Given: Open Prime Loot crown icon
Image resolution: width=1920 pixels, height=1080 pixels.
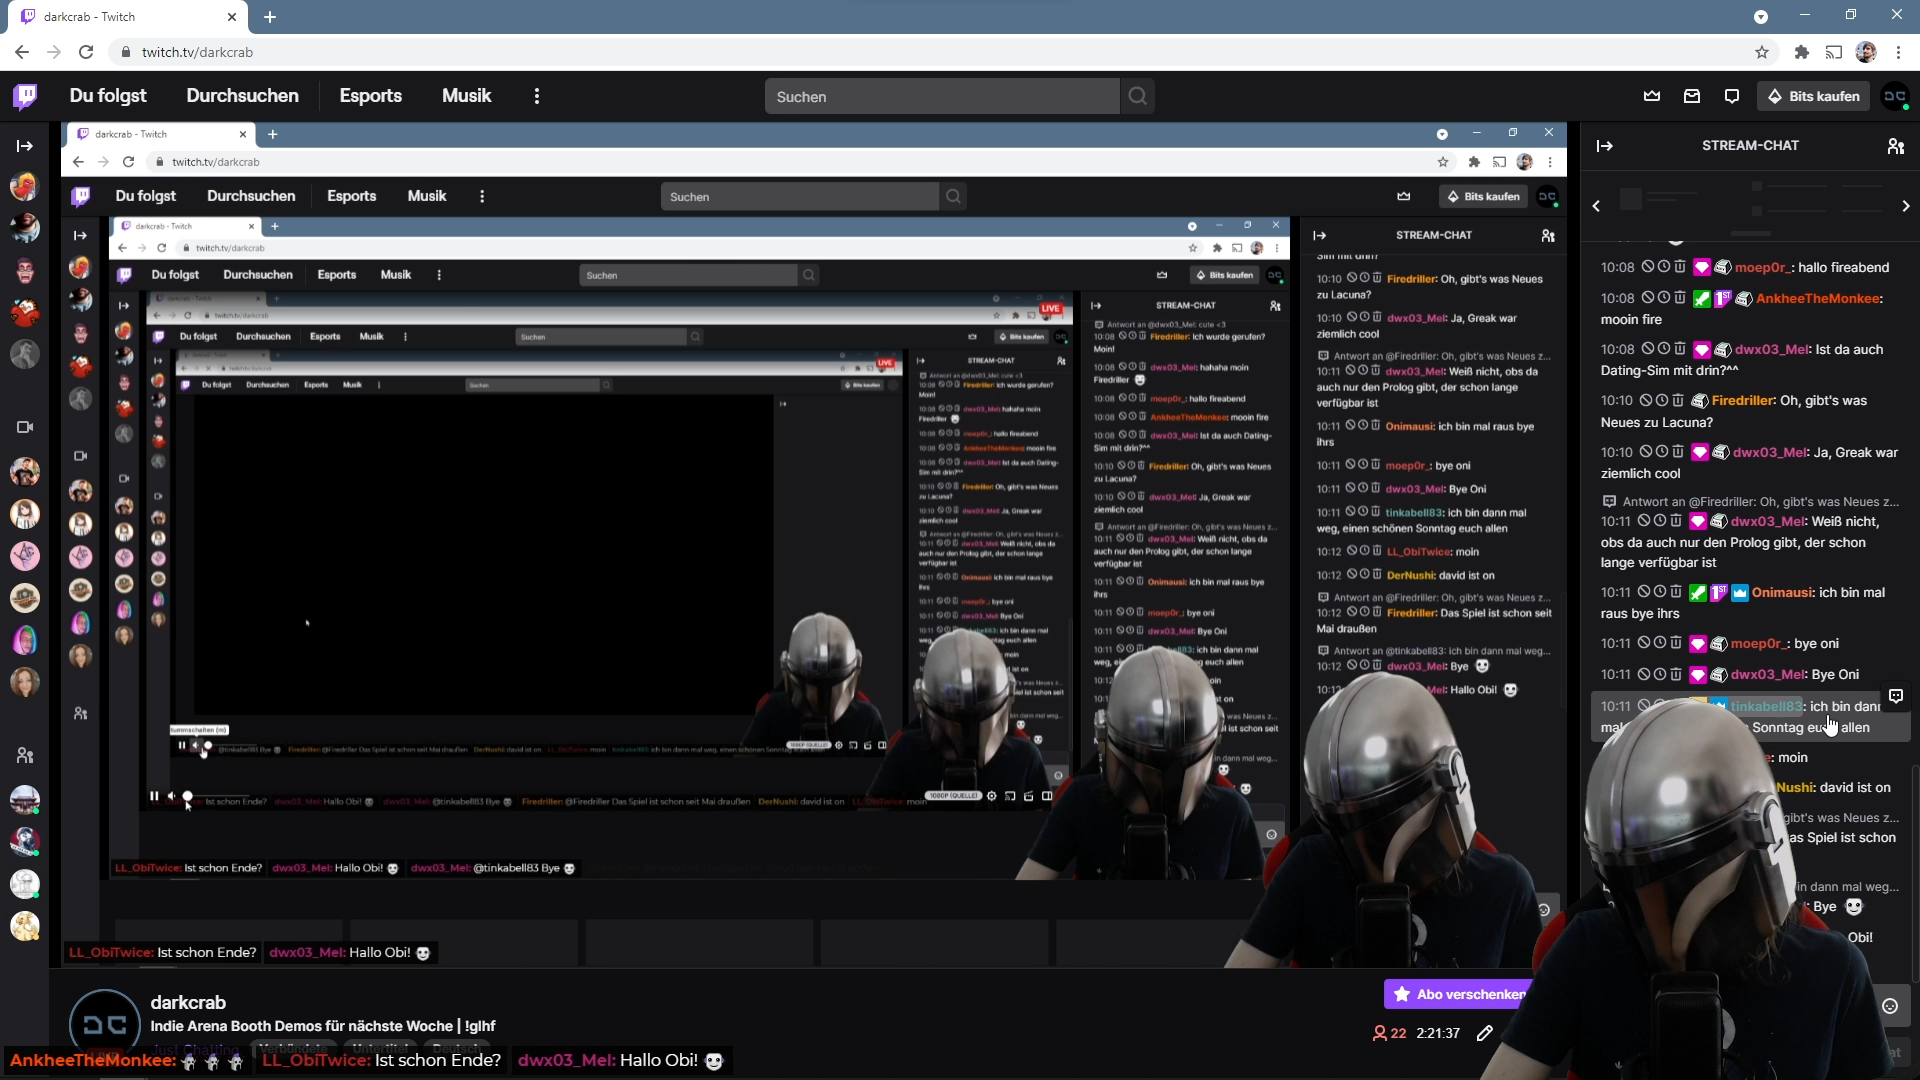Looking at the screenshot, I should 1652,96.
